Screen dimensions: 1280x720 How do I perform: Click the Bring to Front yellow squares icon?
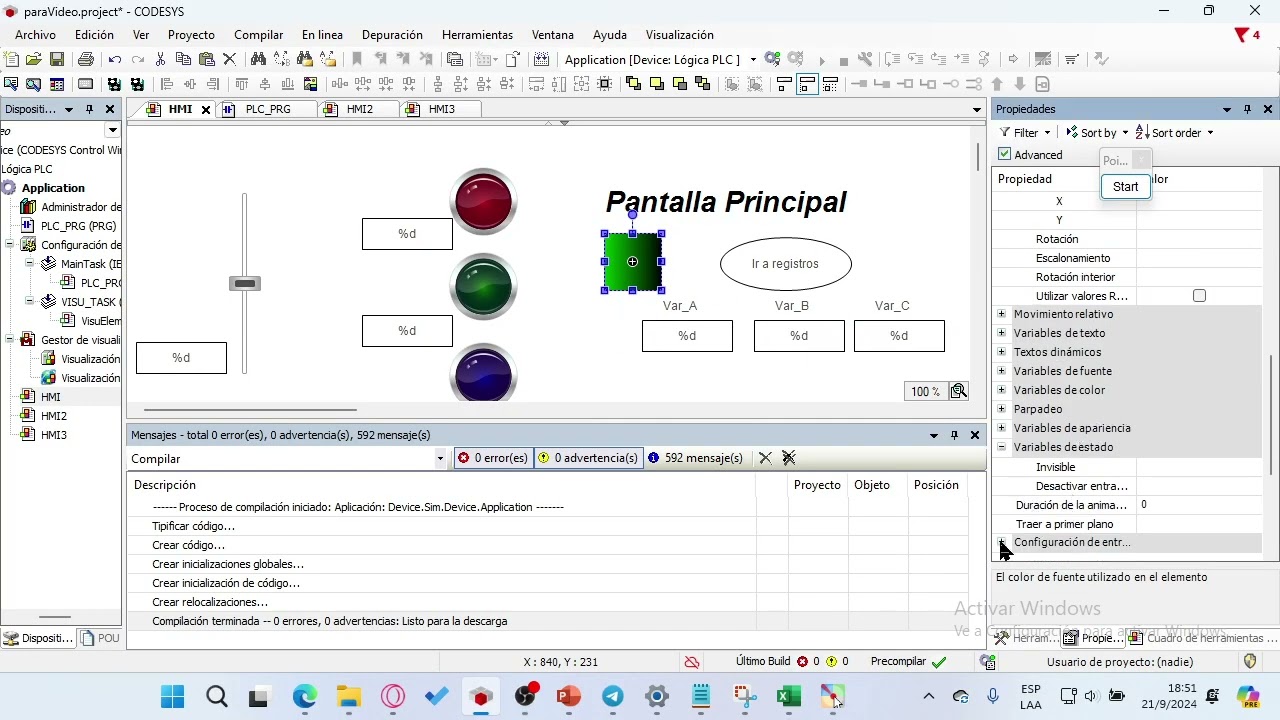coord(633,85)
